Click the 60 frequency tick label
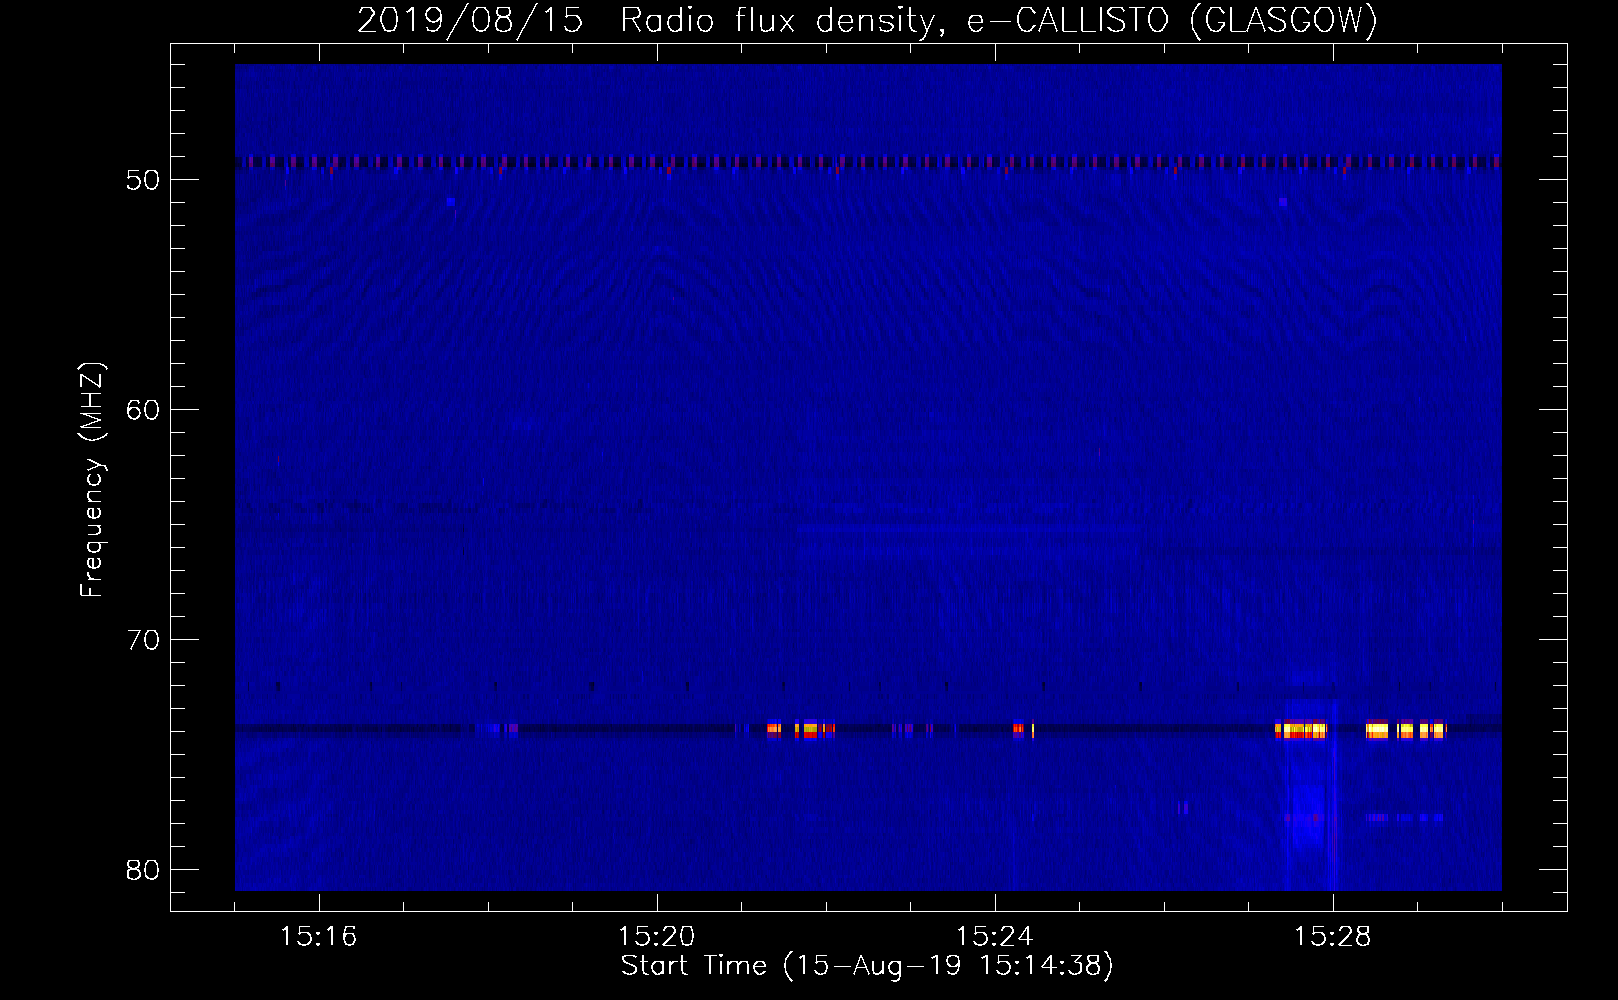The height and width of the screenshot is (1000, 1618). tap(143, 410)
